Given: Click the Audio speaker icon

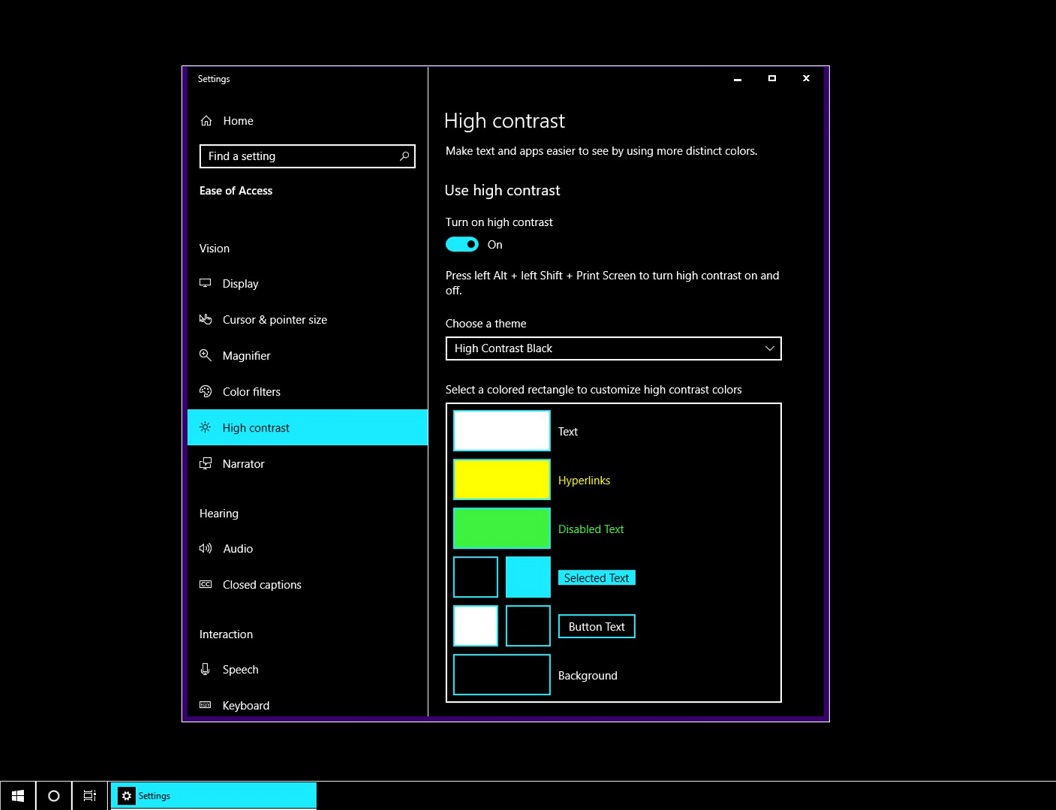Looking at the screenshot, I should click(206, 549).
